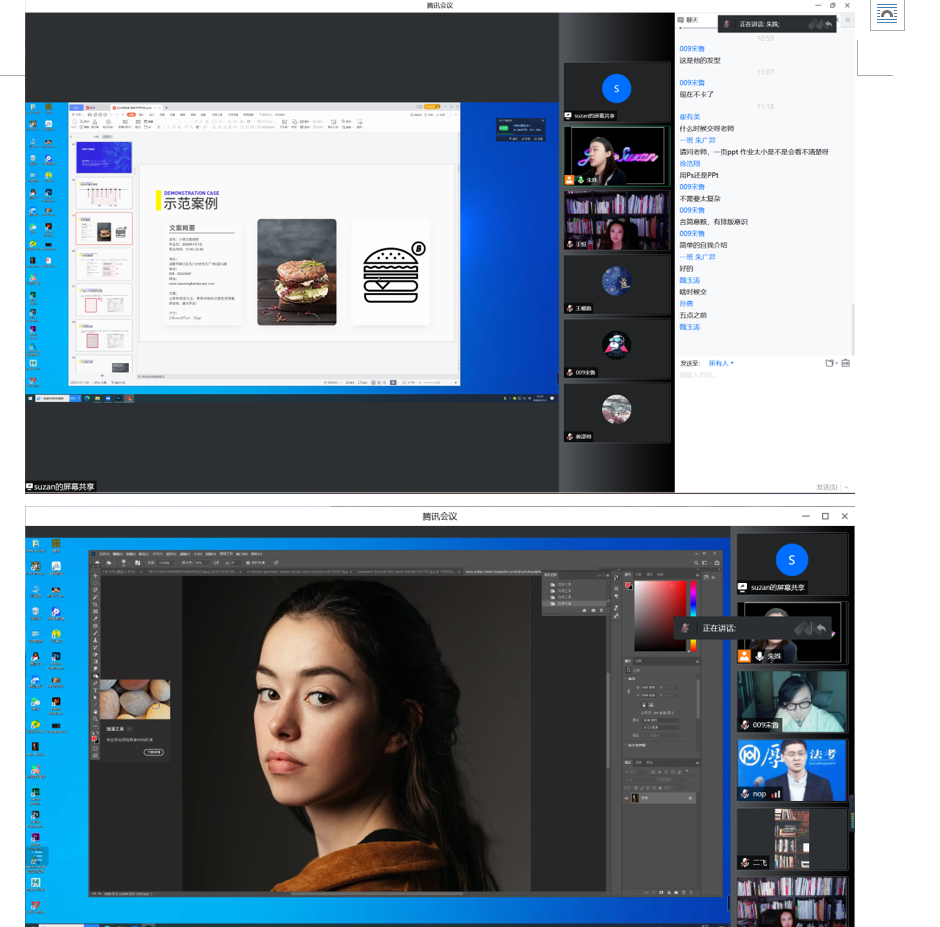Viewport: 940px width, 927px height.
Task: Click the nop participant video tile
Action: (x=791, y=770)
